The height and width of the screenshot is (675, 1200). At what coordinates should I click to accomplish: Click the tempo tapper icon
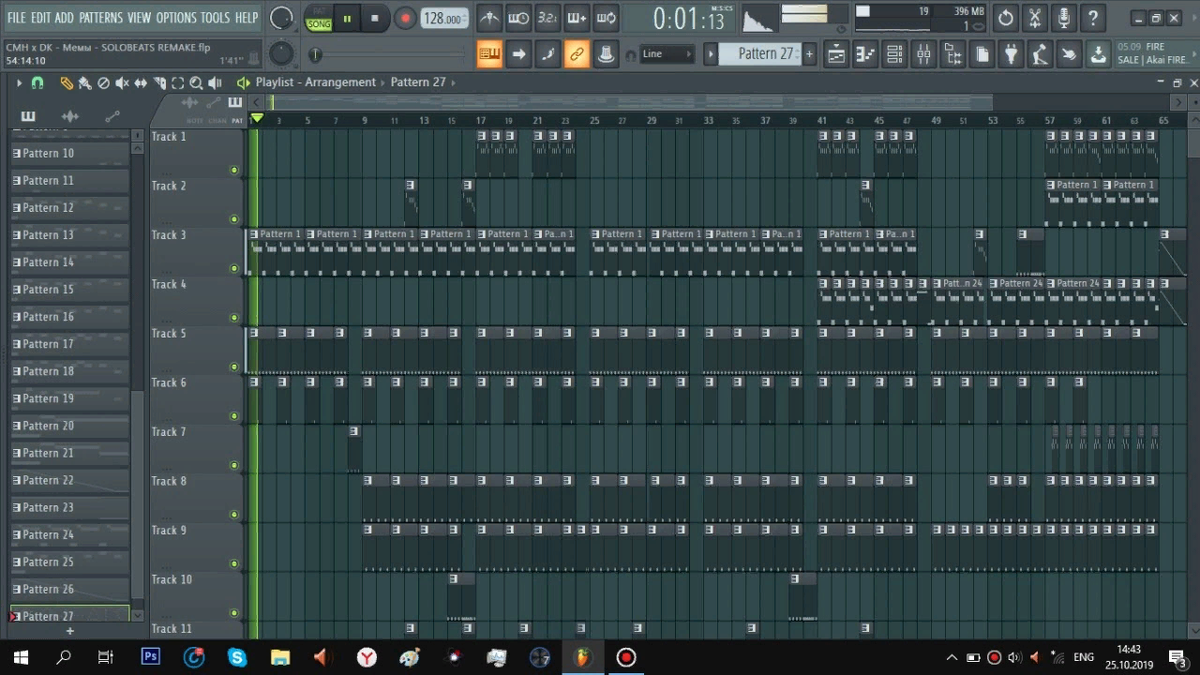[1040, 55]
